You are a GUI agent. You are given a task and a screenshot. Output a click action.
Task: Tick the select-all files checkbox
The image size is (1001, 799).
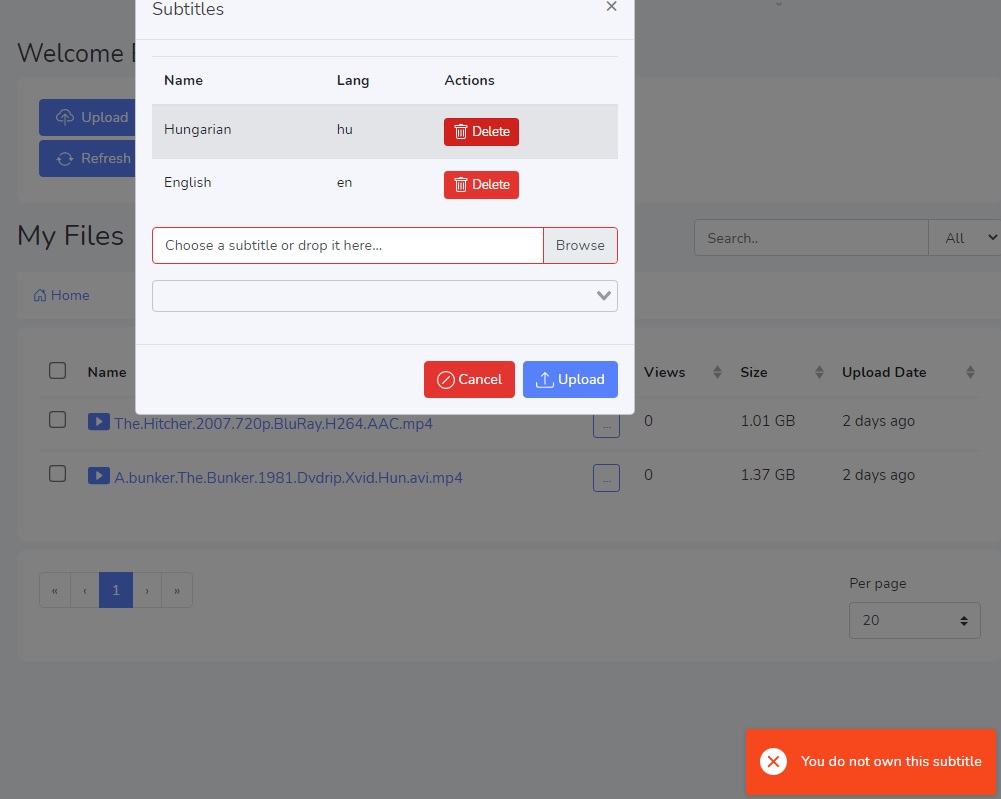pyautogui.click(x=58, y=371)
